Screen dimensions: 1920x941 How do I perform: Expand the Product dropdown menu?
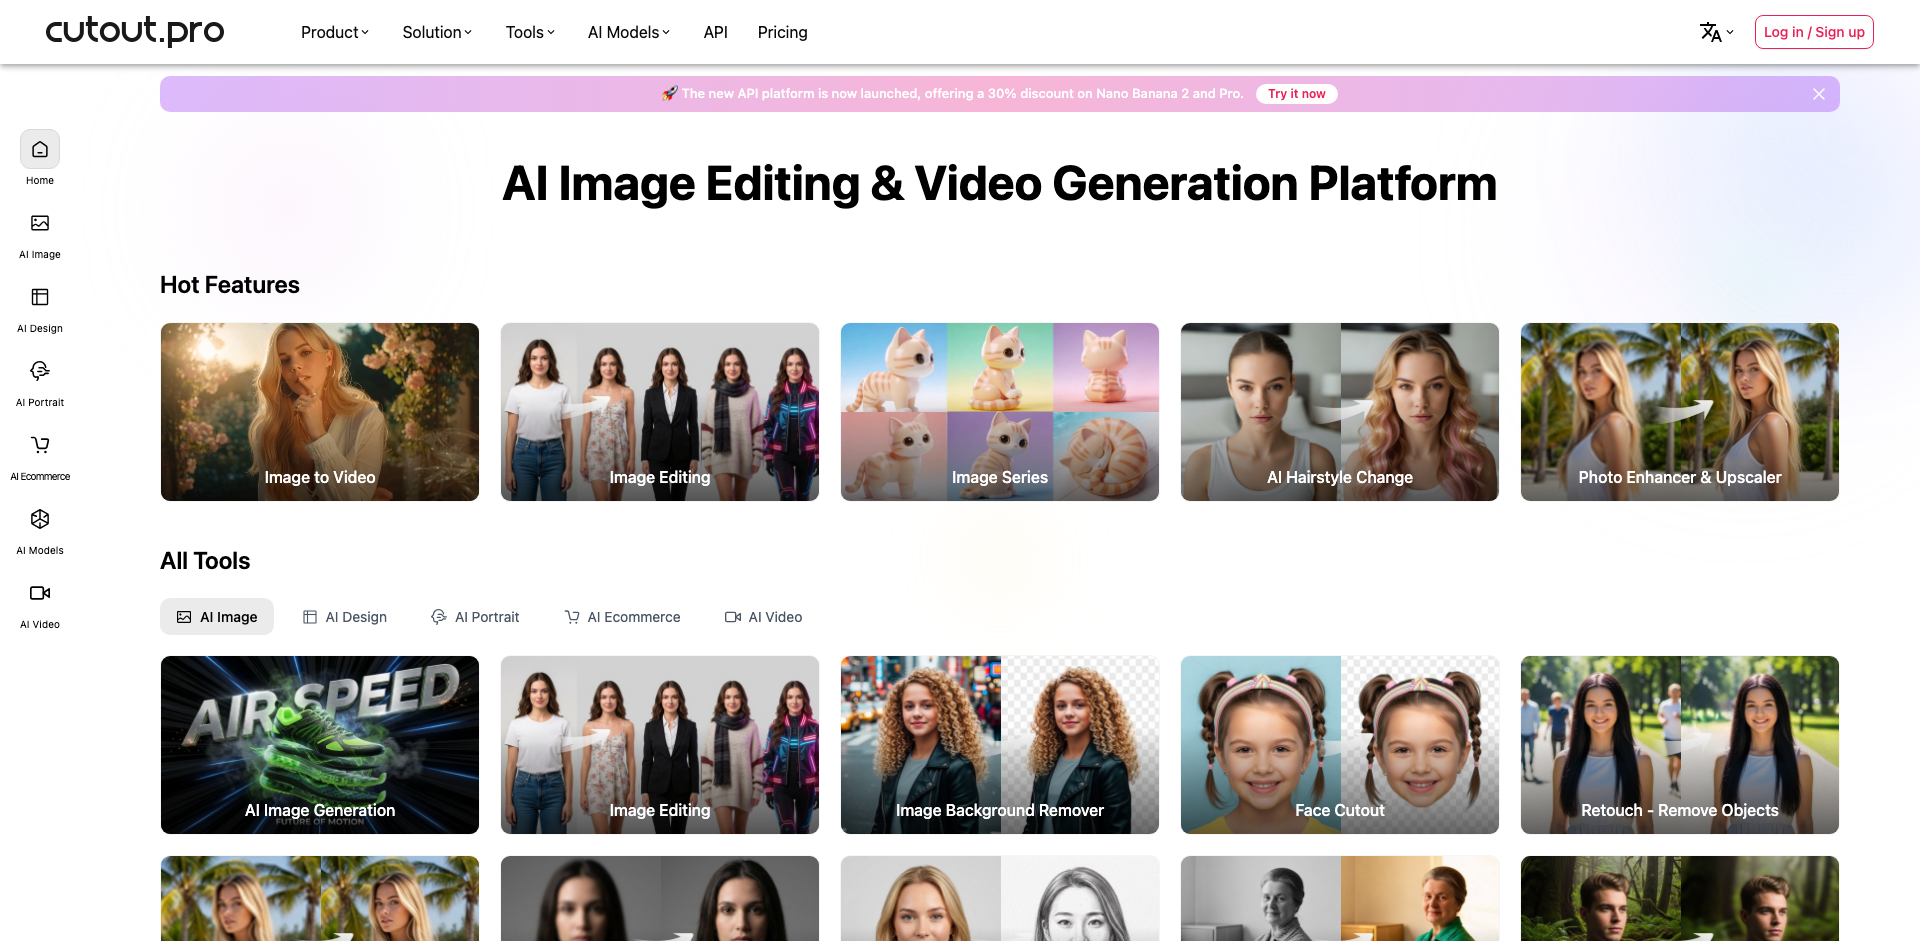click(x=334, y=33)
